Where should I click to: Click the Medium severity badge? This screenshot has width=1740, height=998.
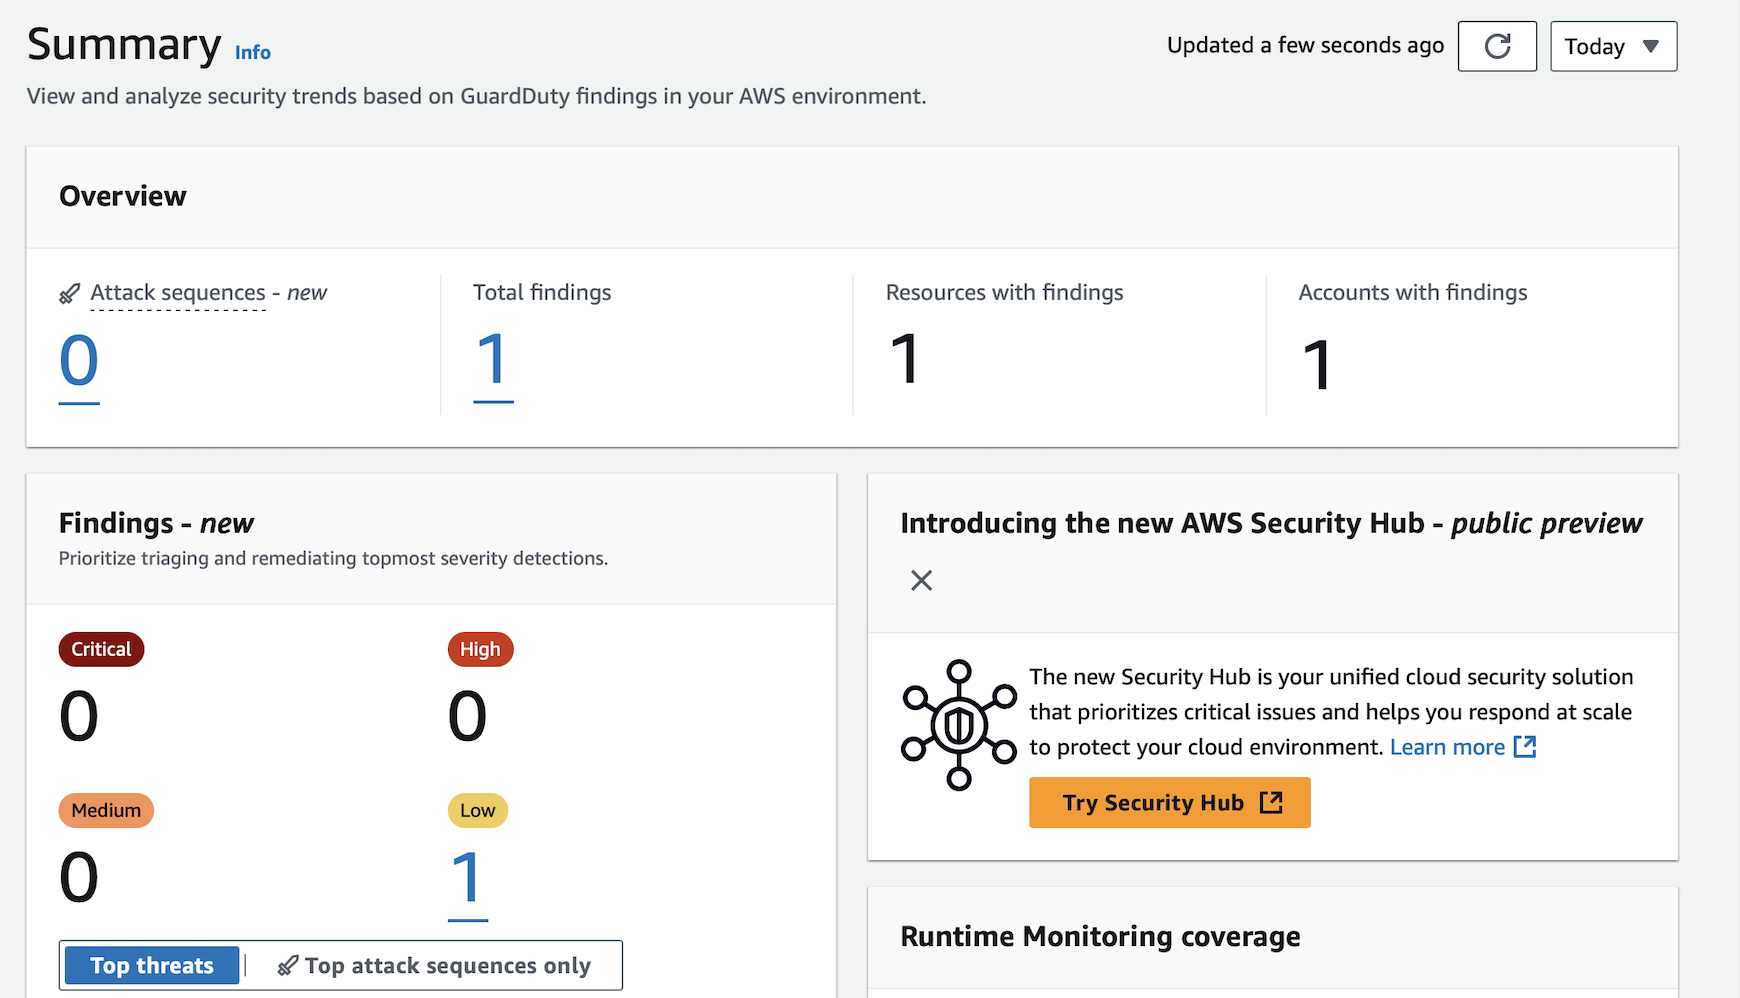tap(106, 810)
